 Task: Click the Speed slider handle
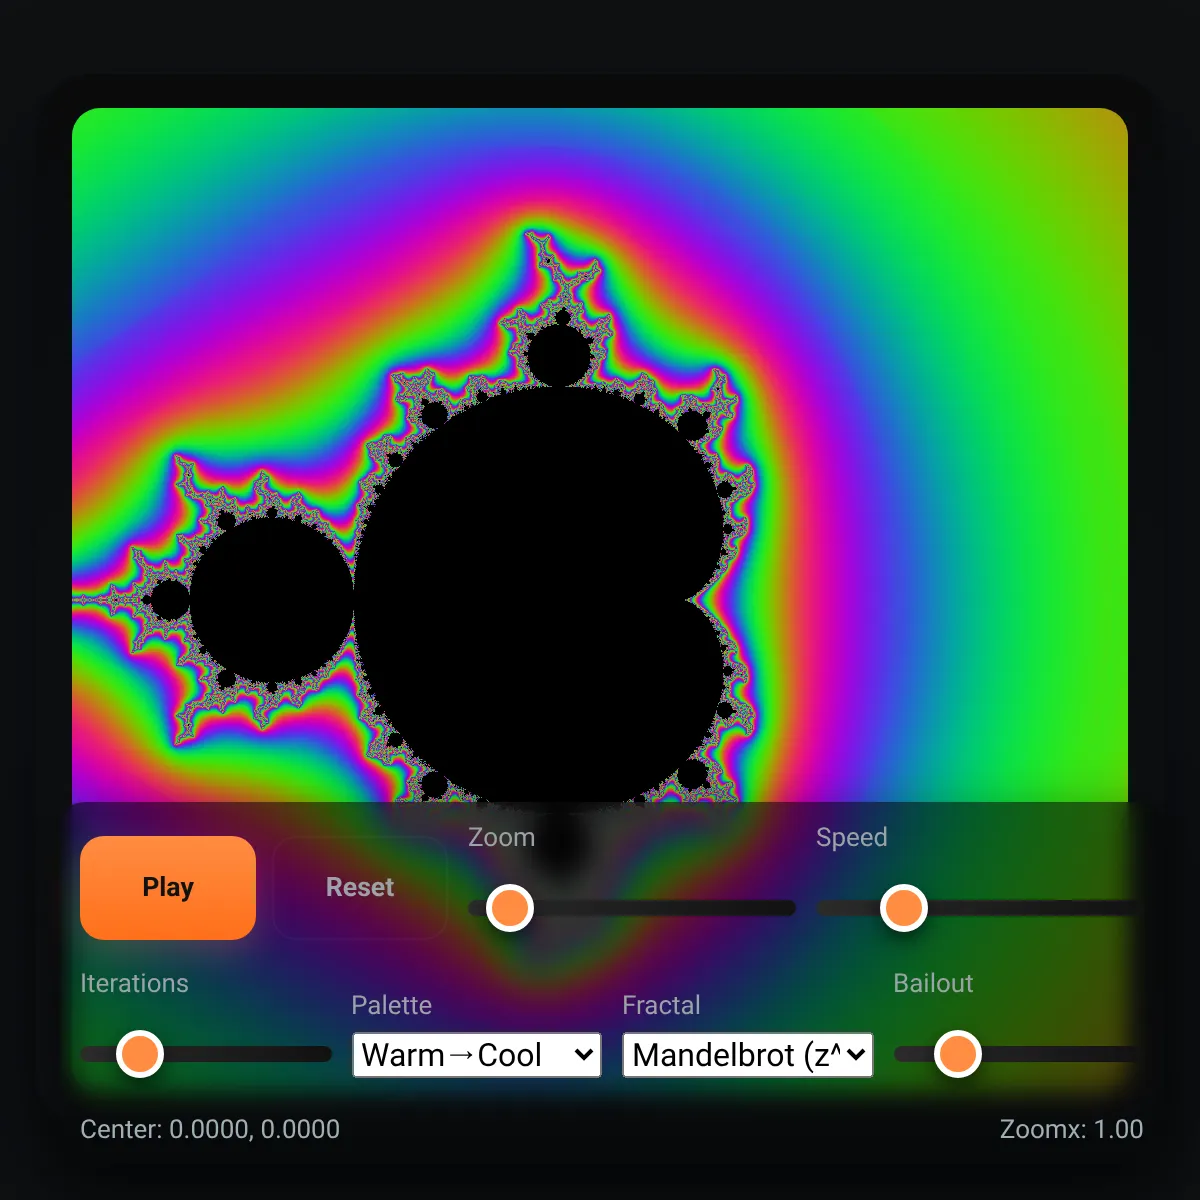[x=904, y=908]
